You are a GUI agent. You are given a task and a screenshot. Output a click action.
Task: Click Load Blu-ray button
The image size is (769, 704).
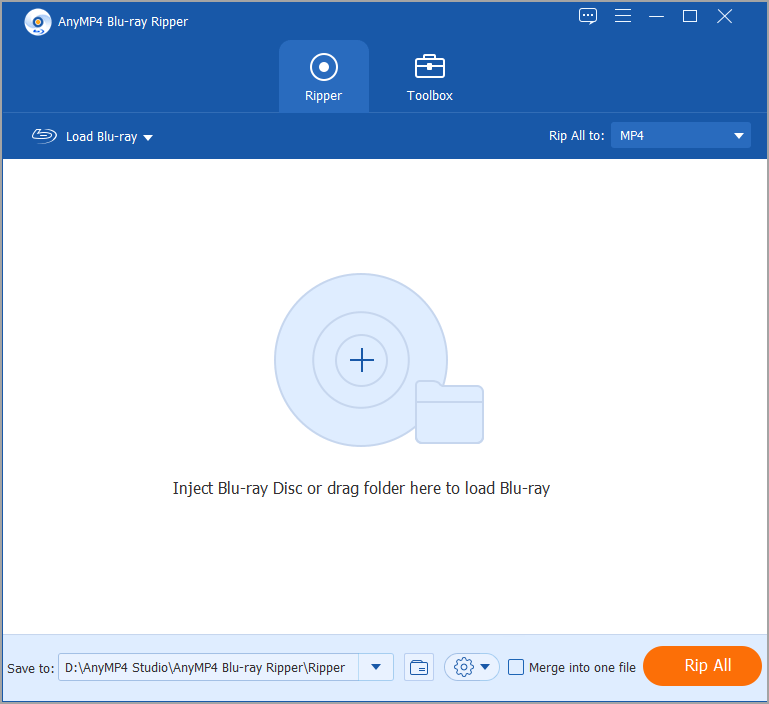[x=92, y=136]
